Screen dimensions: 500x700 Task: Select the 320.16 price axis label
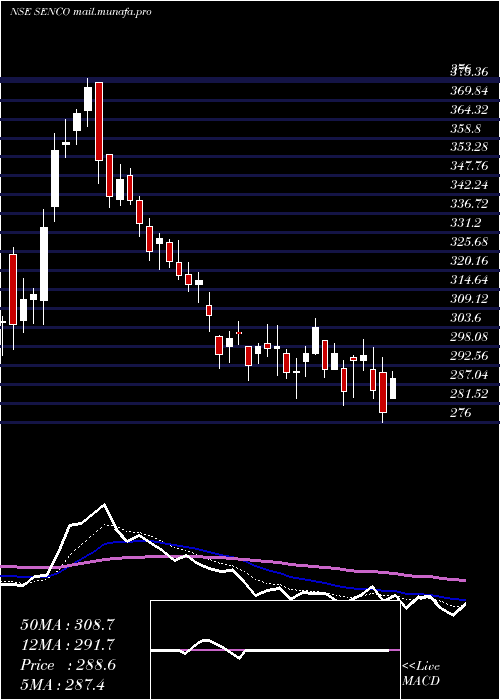[469, 262]
